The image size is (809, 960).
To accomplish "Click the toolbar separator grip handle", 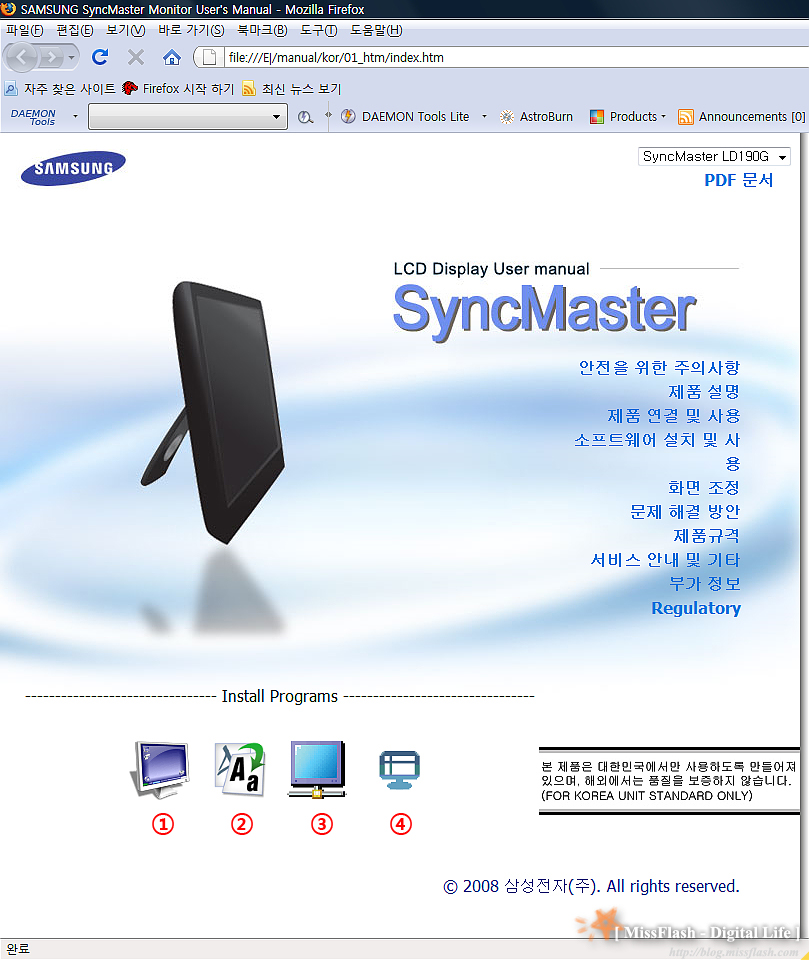I will click(x=329, y=116).
